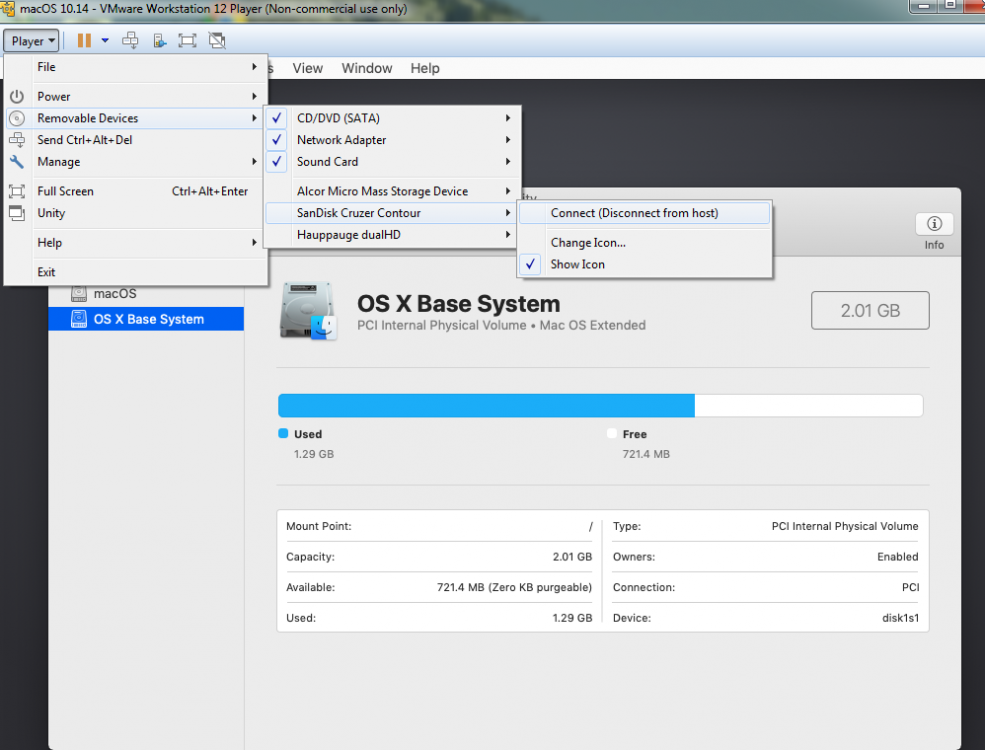Screen dimensions: 985x750
Task: Expand the CD/DVD (SATA) submenu arrow
Action: (508, 118)
